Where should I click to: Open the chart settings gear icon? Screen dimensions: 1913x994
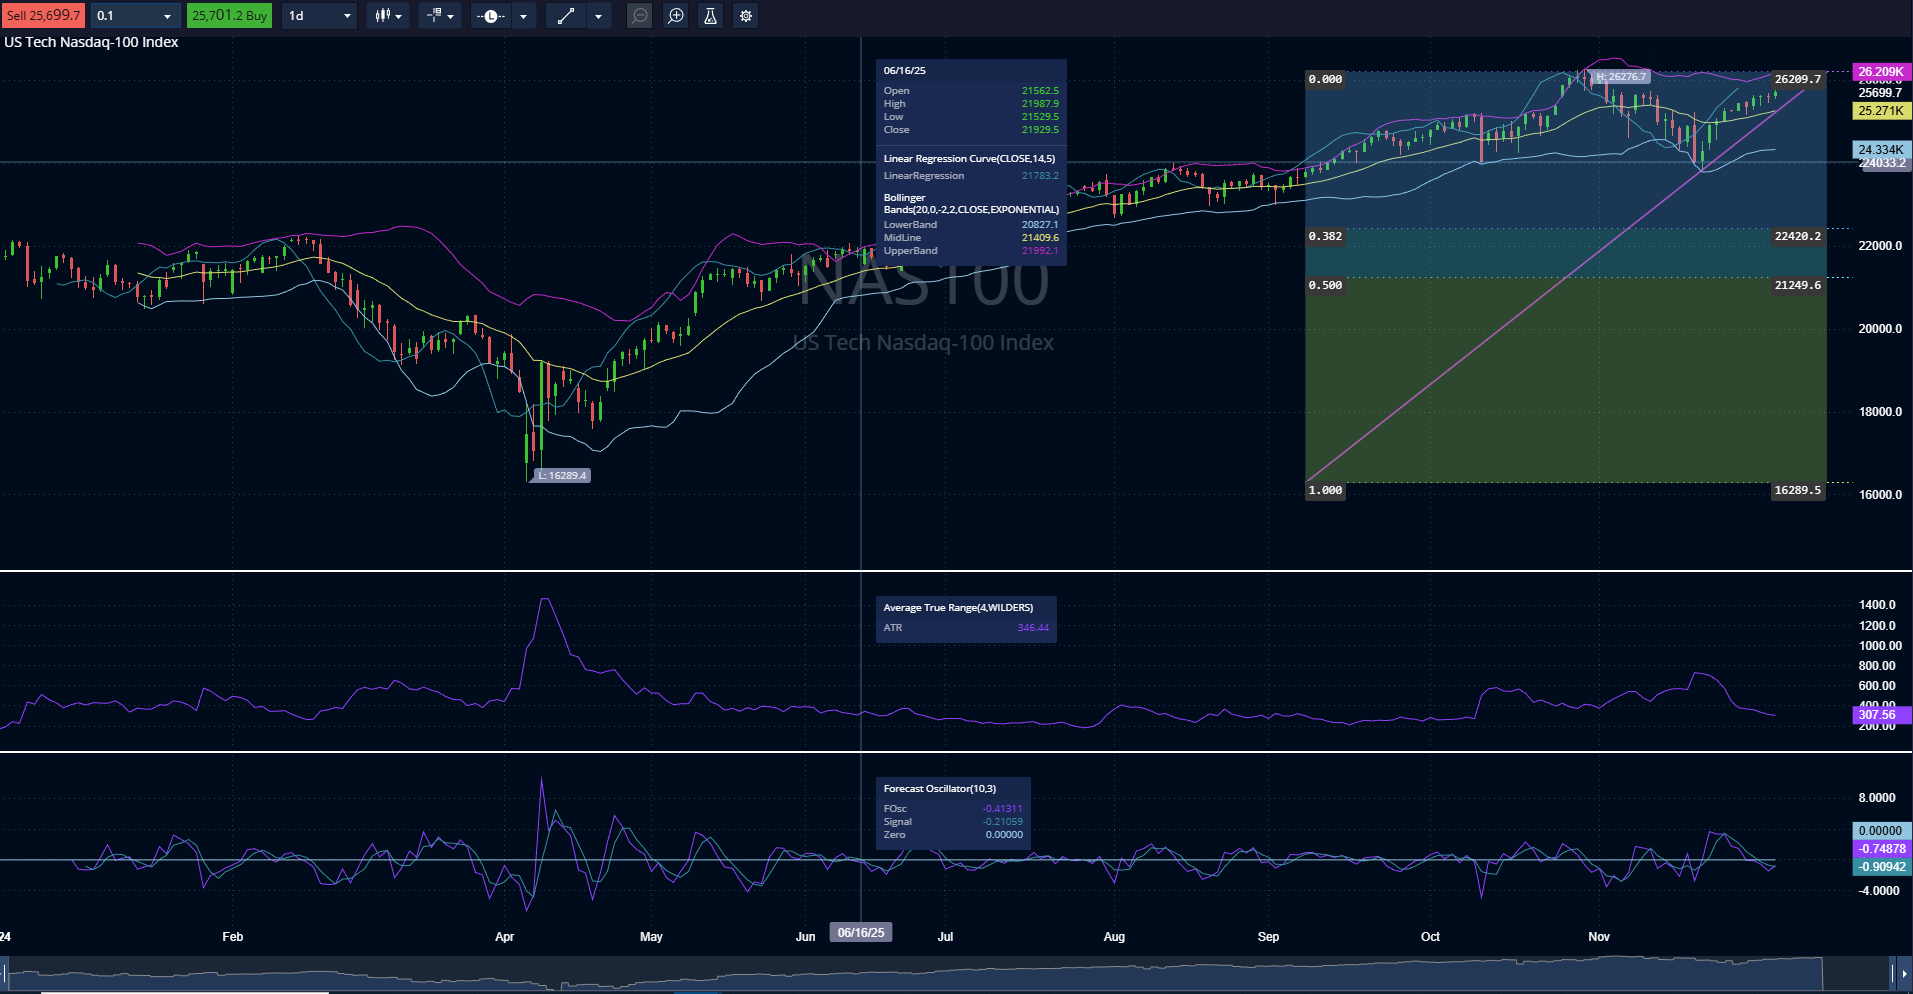pos(745,15)
